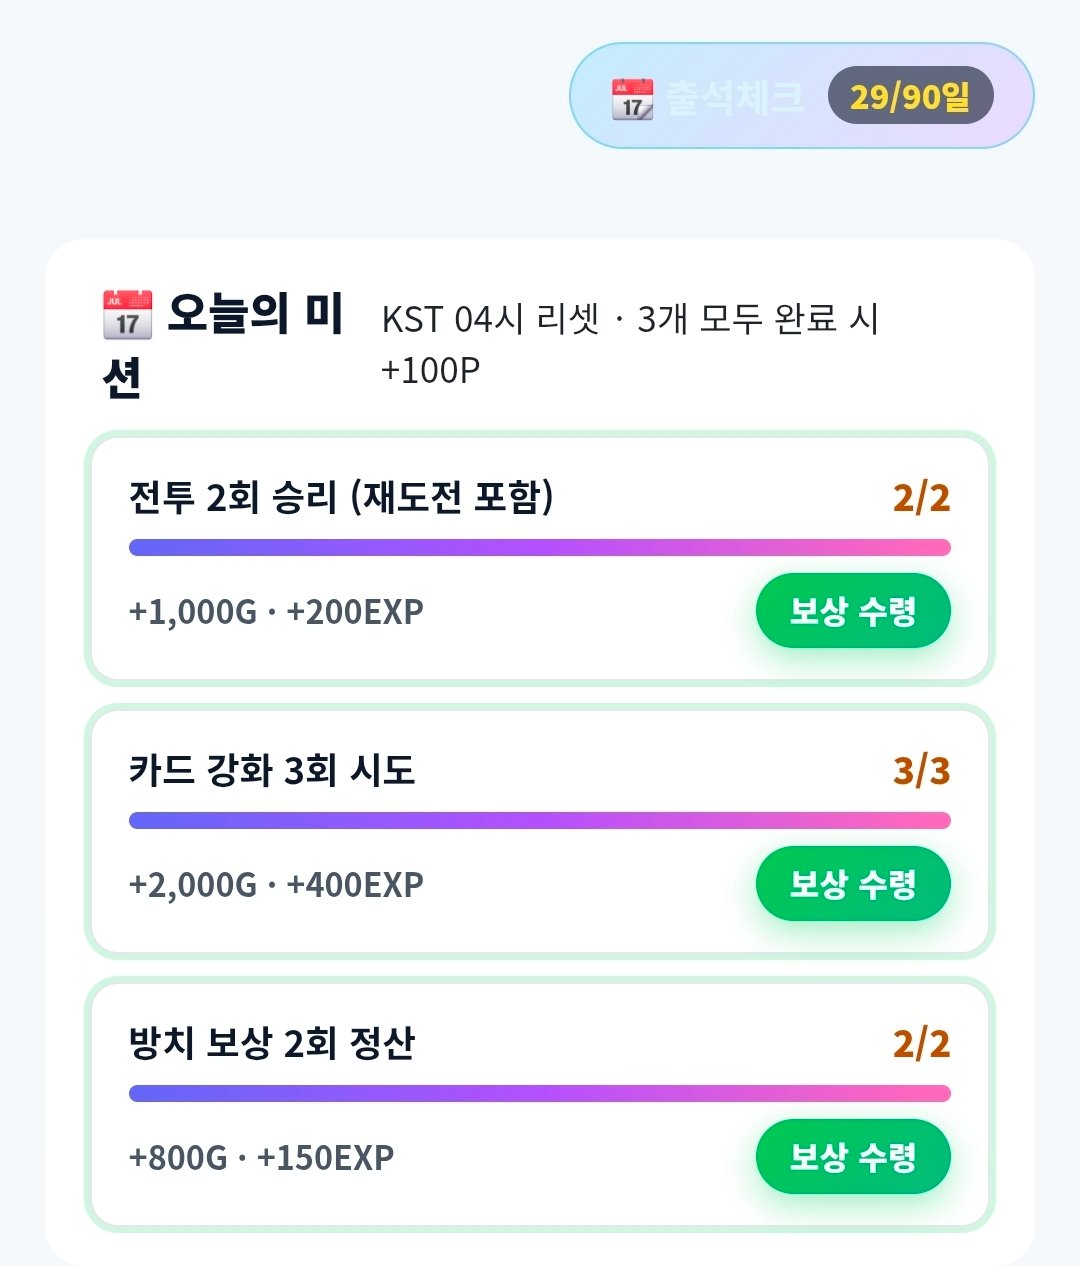This screenshot has width=1080, height=1266.
Task: Tap the calendar icon in the 출석체크 pill
Action: 632,99
